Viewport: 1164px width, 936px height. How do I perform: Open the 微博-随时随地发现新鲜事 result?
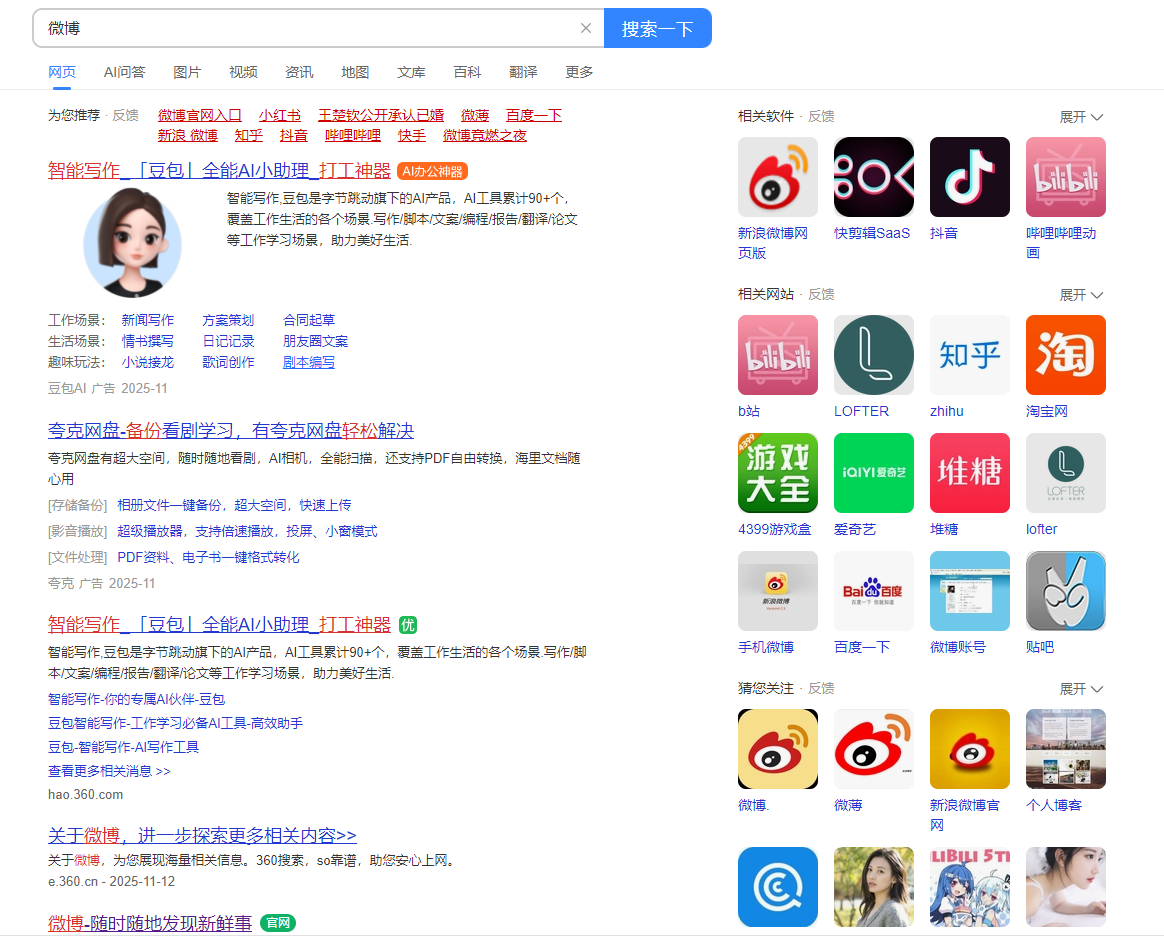(150, 923)
